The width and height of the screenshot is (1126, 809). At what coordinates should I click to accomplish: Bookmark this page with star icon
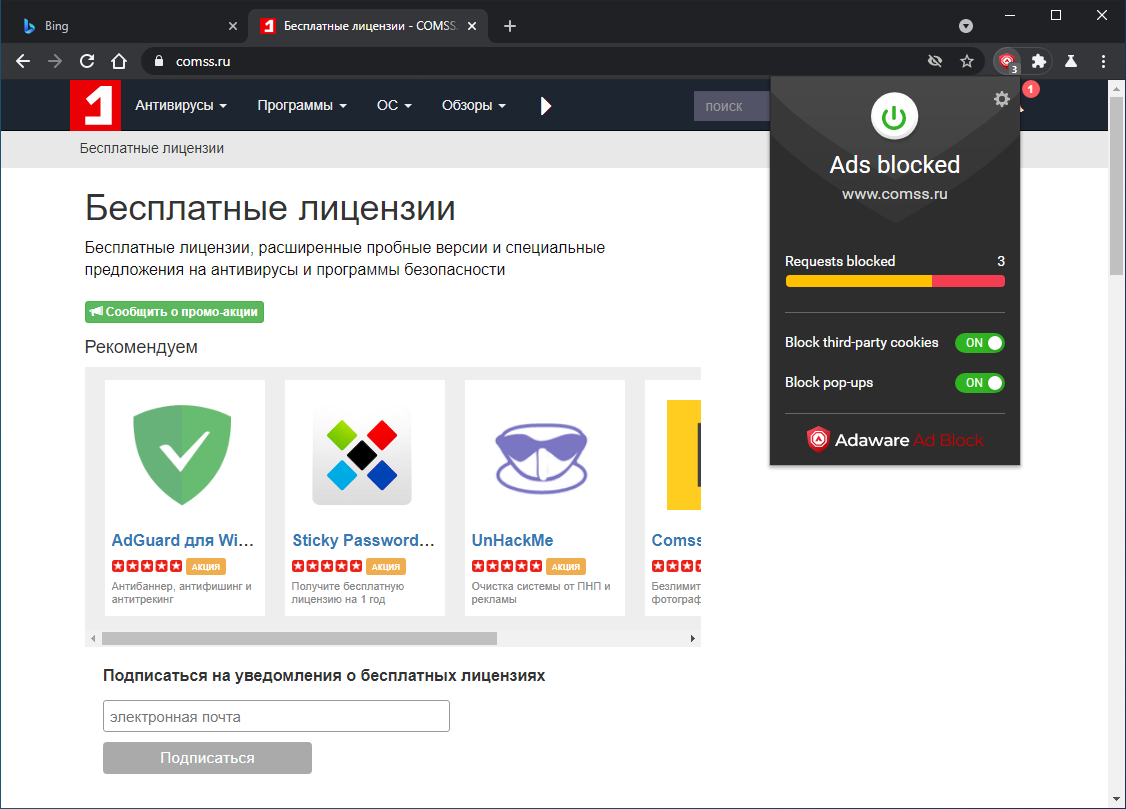click(967, 61)
